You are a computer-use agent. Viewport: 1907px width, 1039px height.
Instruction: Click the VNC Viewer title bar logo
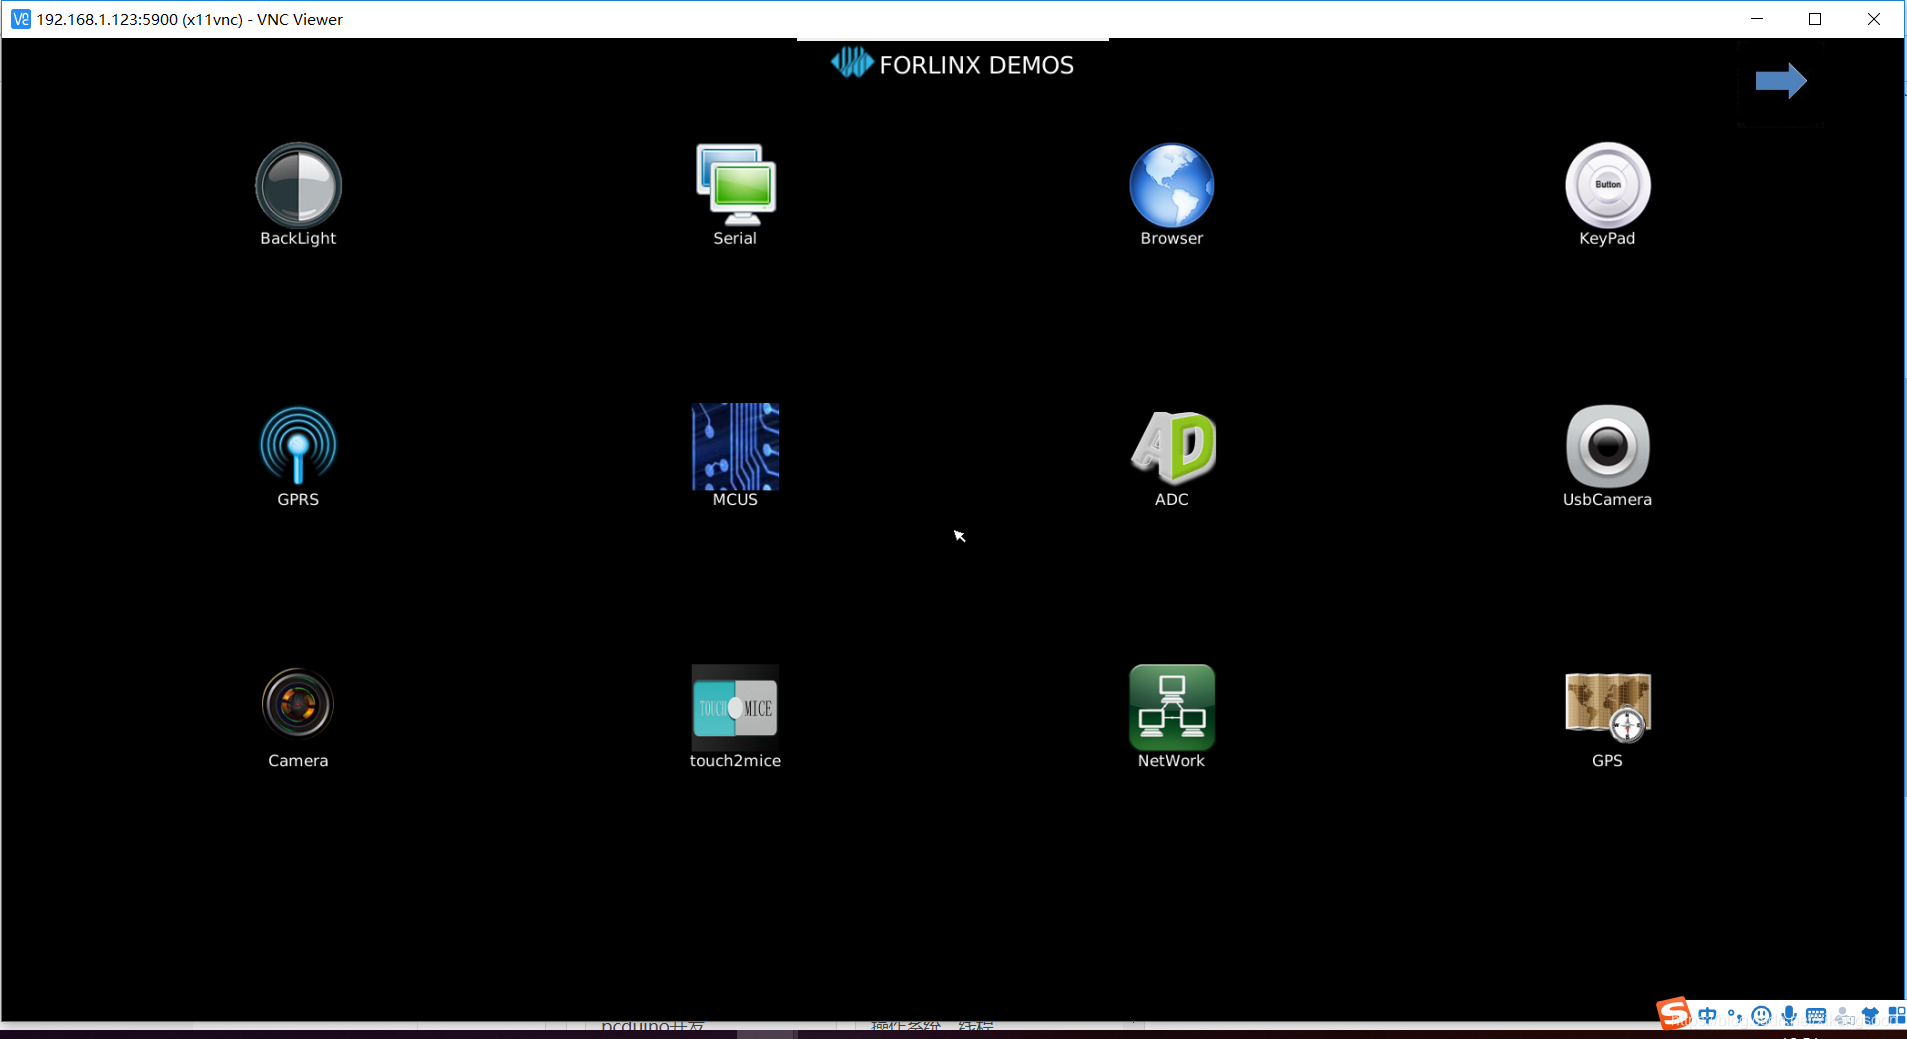pyautogui.click(x=20, y=19)
